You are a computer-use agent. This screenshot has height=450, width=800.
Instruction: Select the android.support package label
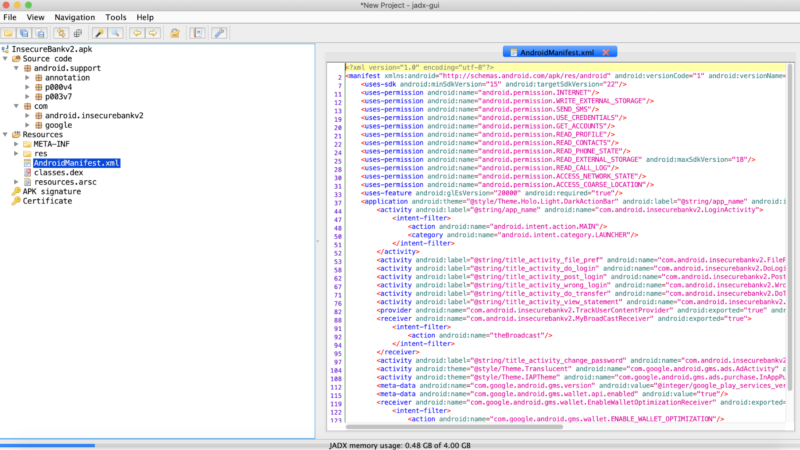[67, 68]
